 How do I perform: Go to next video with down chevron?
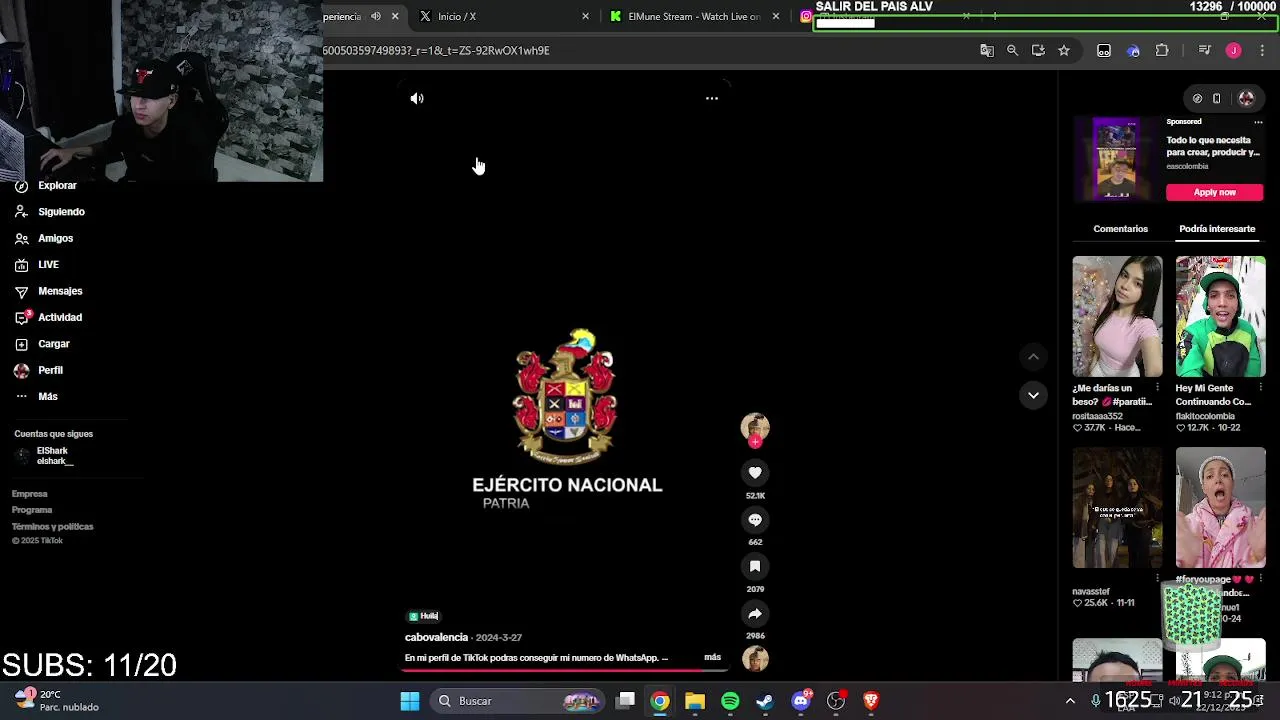tap(1033, 395)
